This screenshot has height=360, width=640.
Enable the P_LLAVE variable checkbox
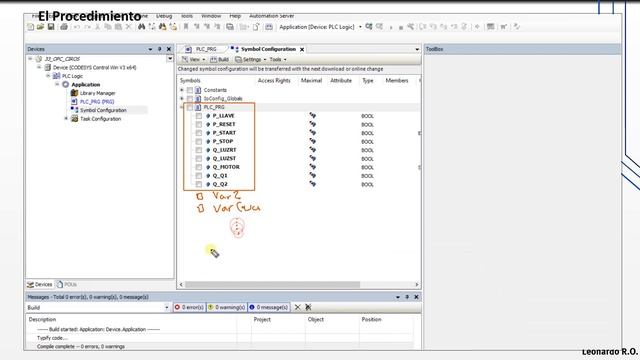point(199,116)
